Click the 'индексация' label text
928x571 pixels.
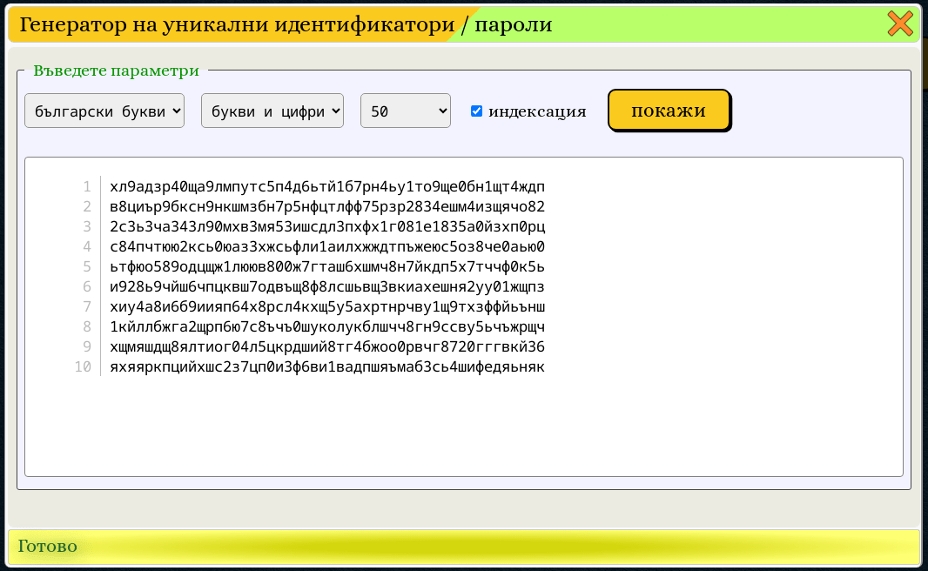[537, 111]
